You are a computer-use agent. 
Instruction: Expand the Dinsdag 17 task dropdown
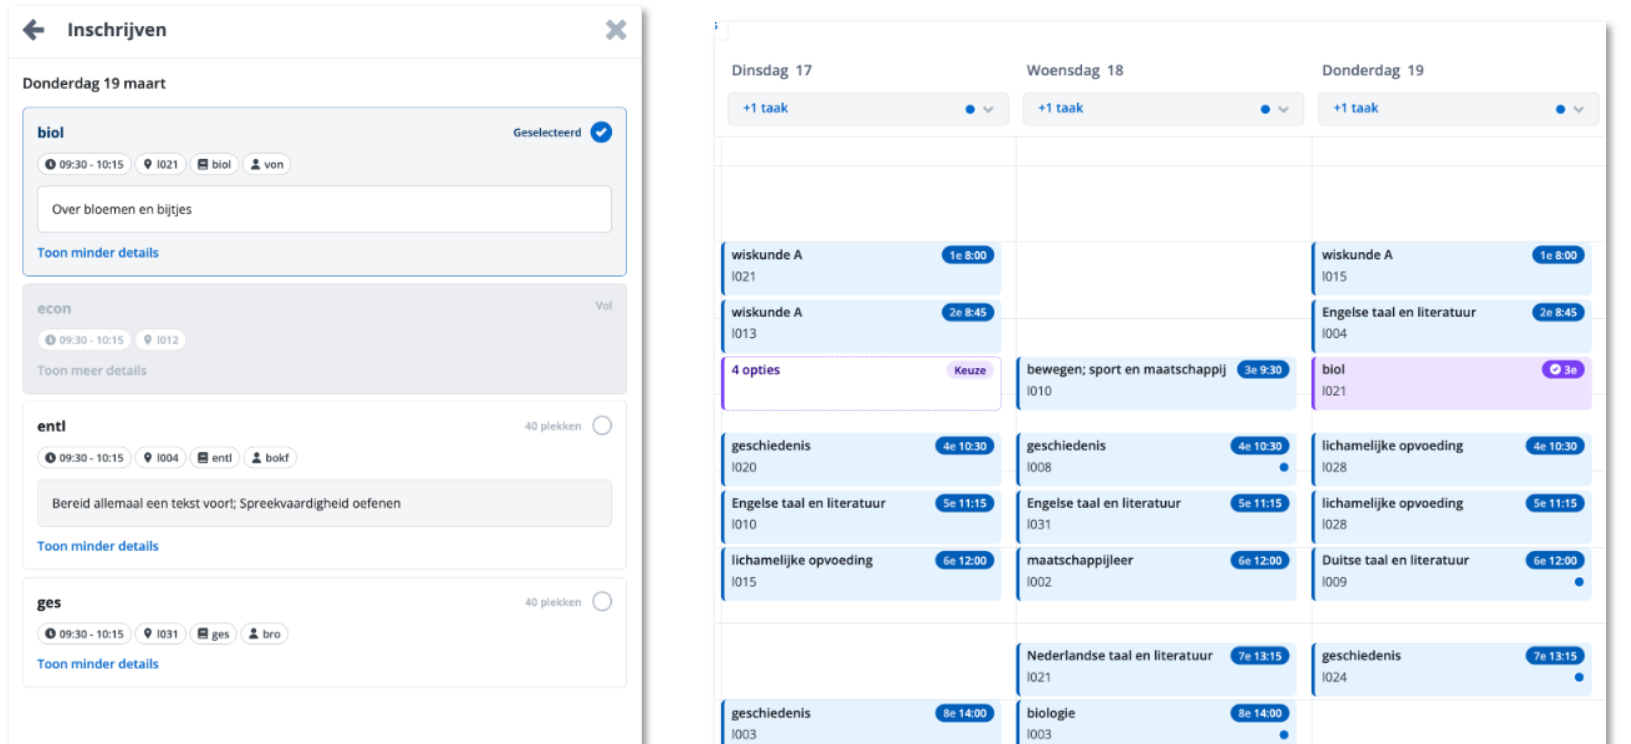[988, 109]
